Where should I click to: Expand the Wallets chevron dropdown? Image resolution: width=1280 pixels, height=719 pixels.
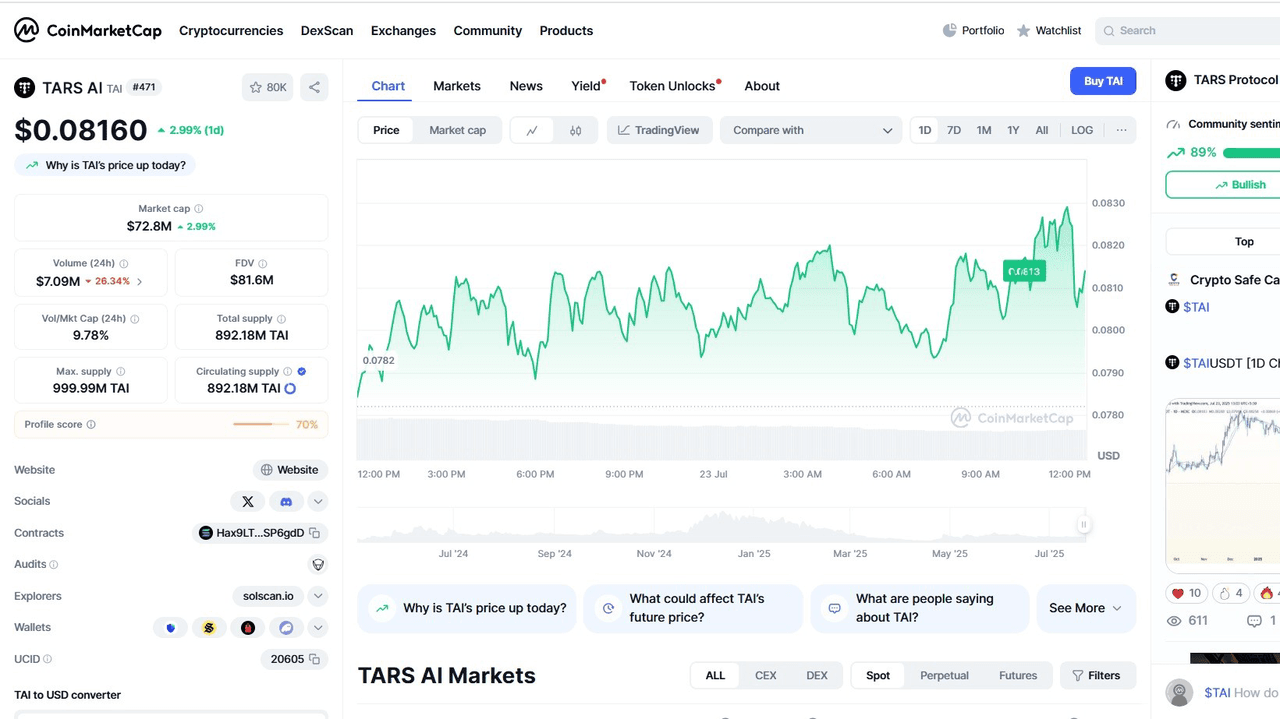click(318, 628)
